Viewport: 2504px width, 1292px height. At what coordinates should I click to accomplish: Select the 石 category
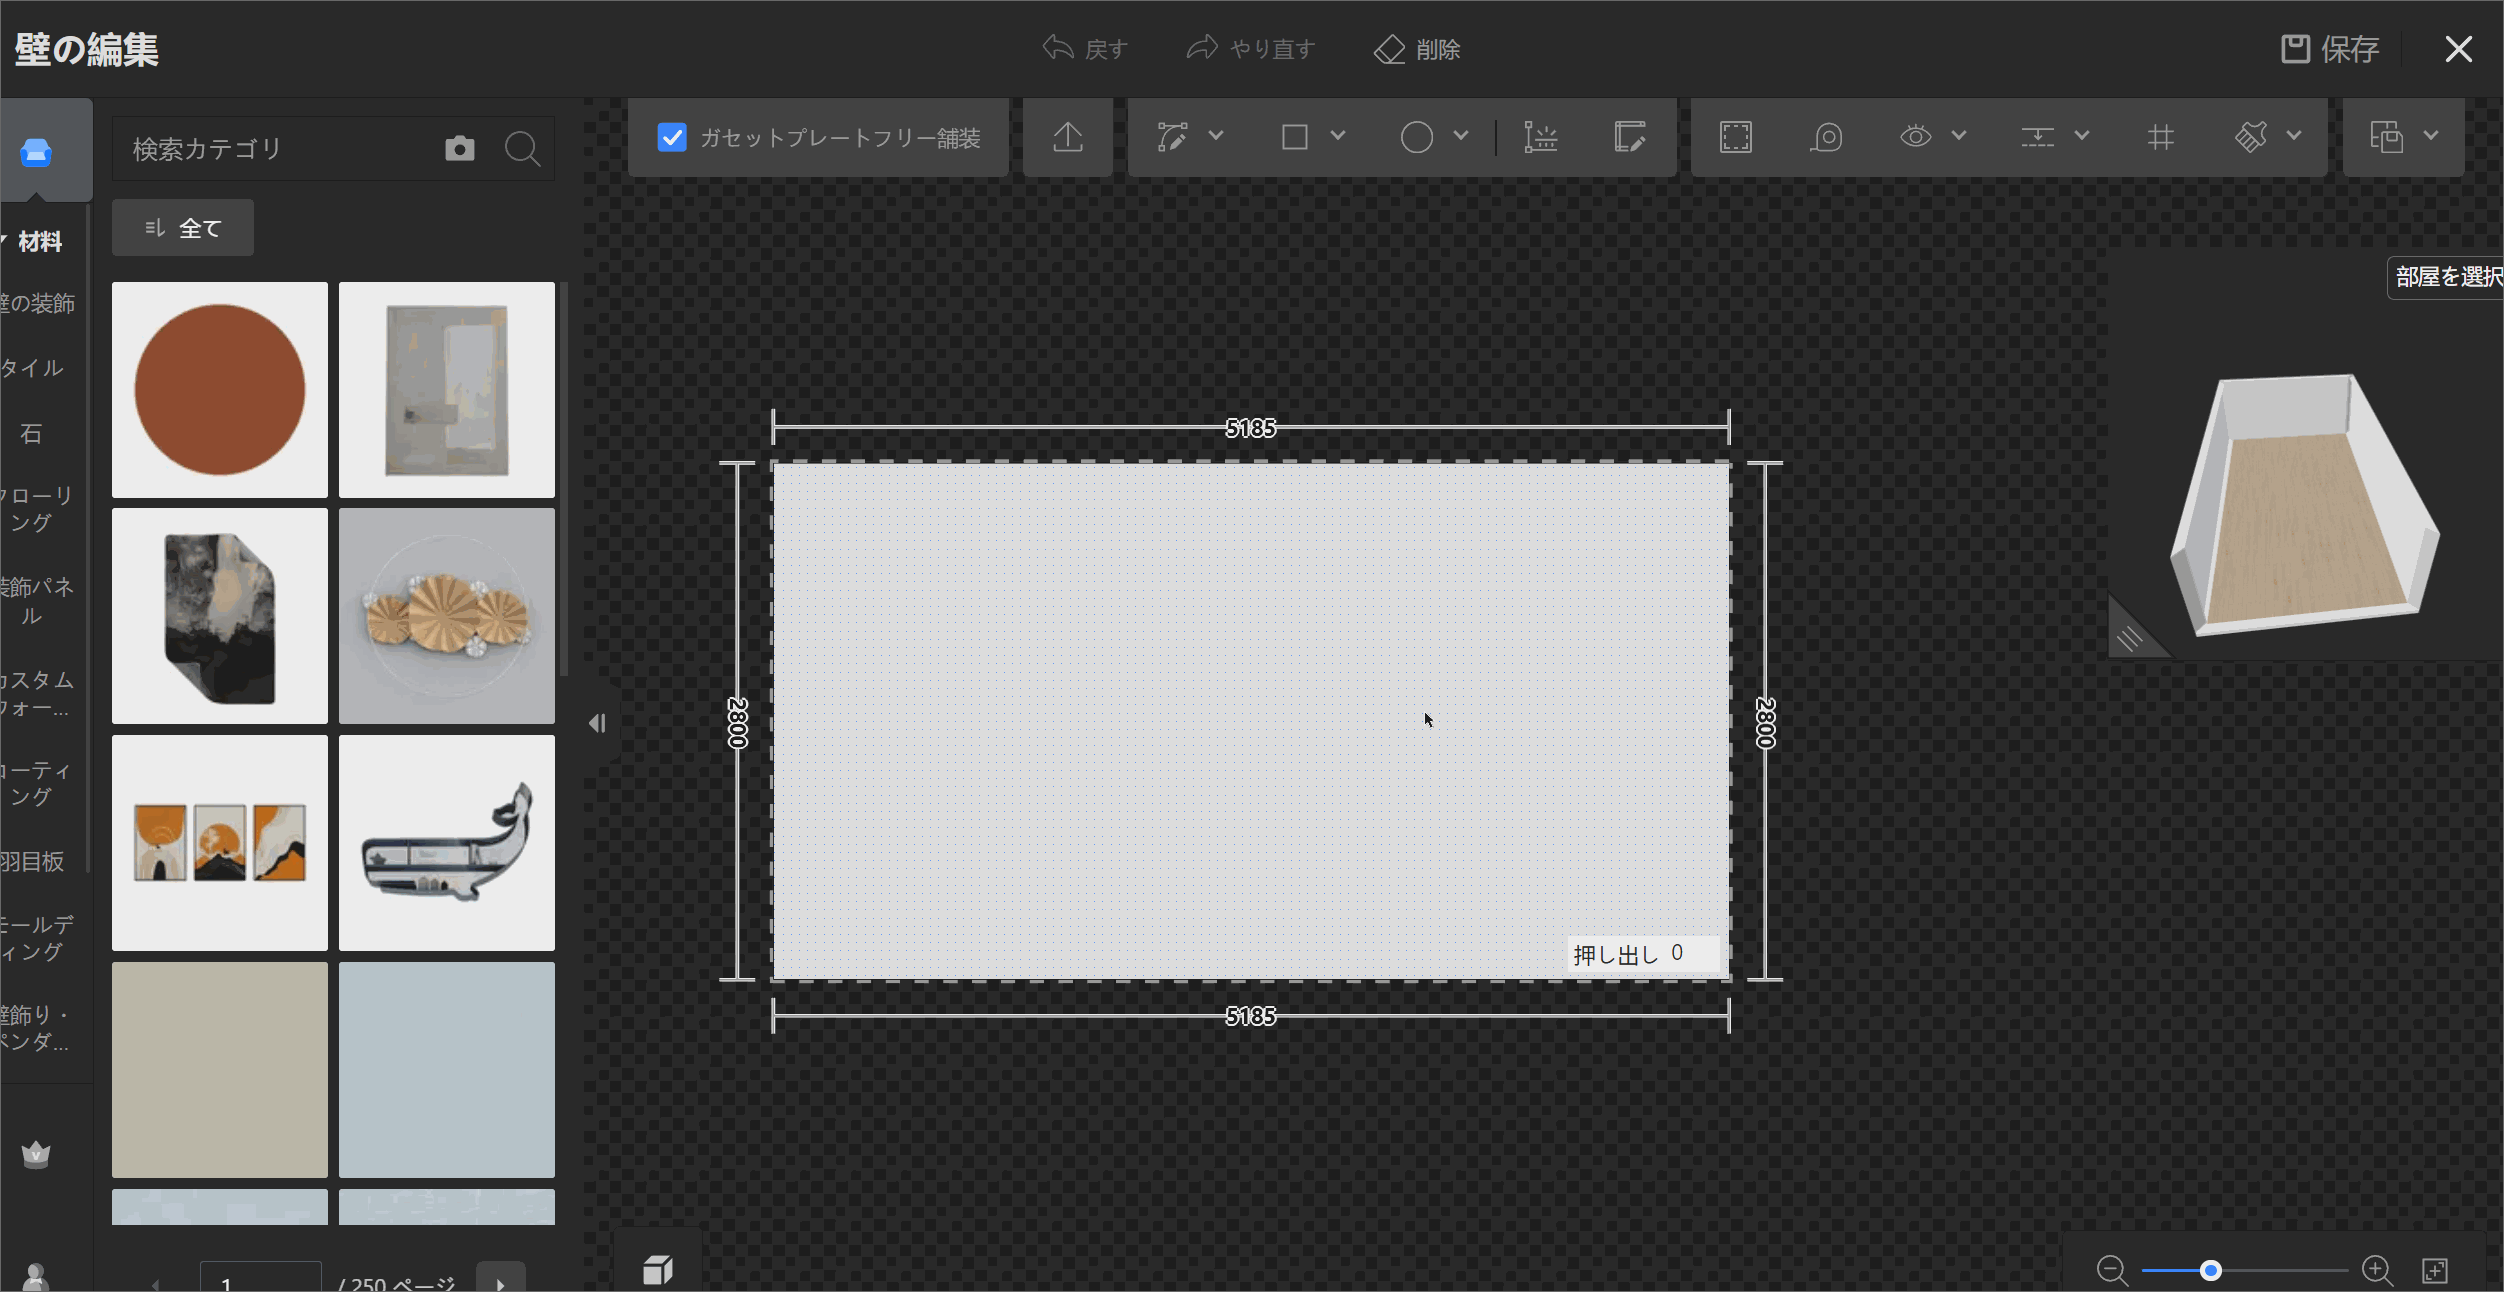pos(32,433)
